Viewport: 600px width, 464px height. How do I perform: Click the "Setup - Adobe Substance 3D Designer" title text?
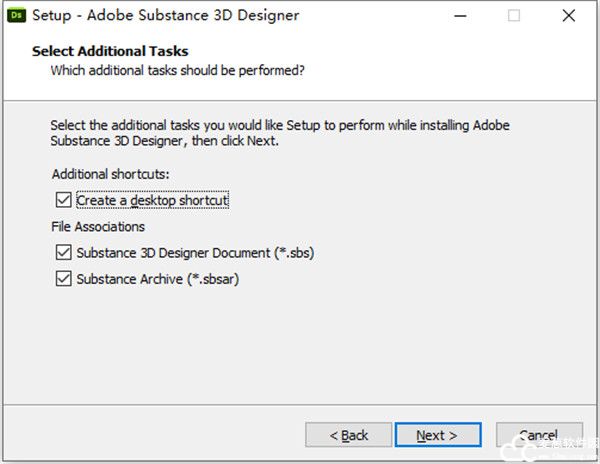(x=165, y=16)
